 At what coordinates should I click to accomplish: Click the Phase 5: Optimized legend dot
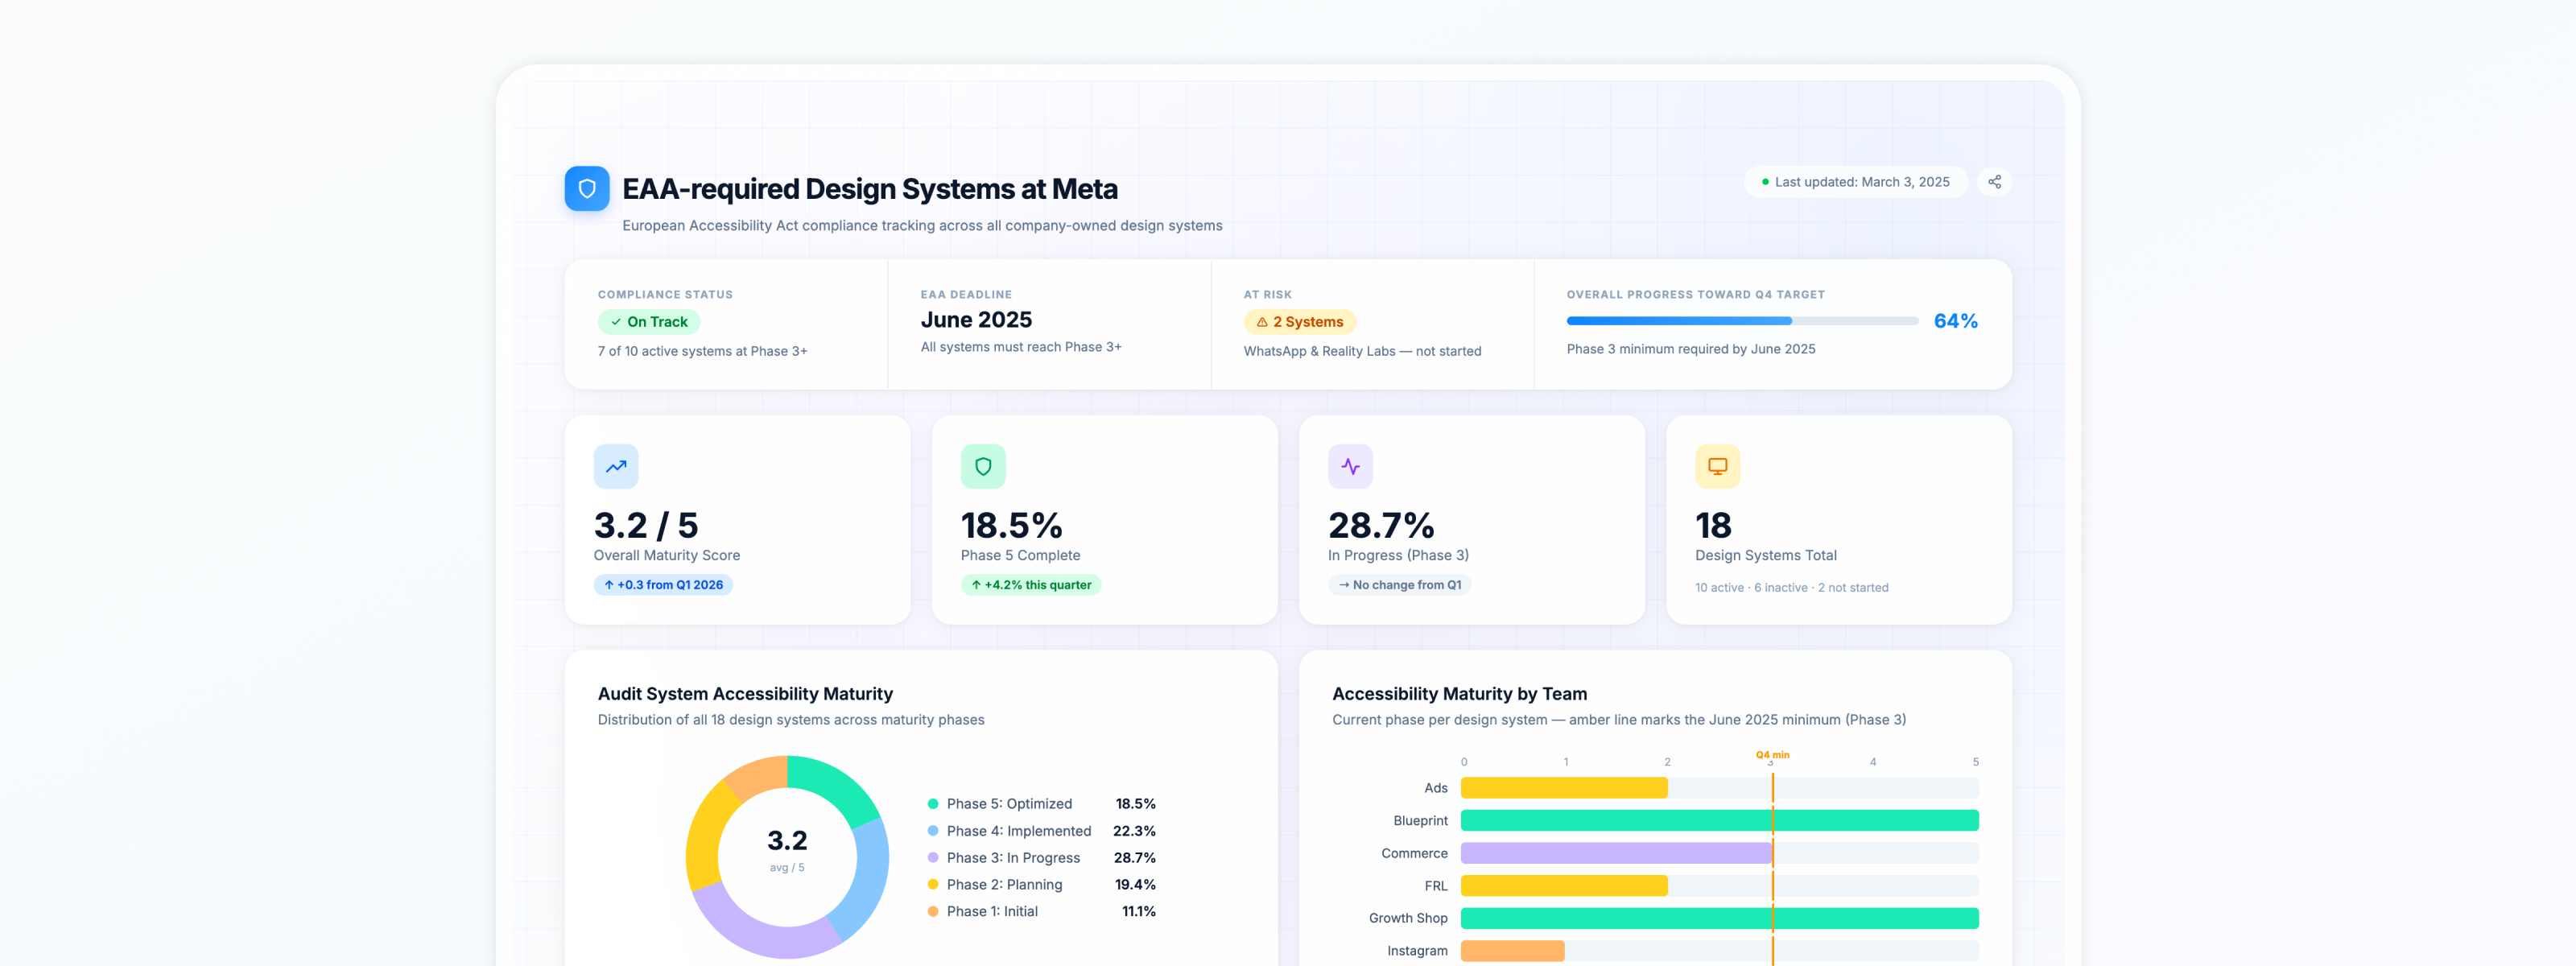tap(933, 804)
